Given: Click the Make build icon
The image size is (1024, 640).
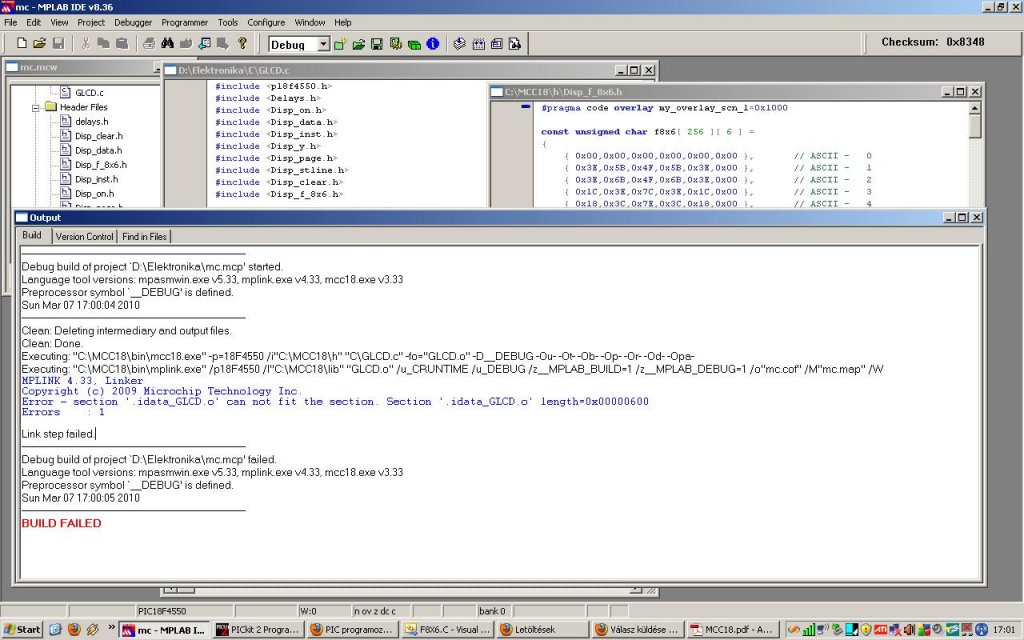Looking at the screenshot, I should pyautogui.click(x=460, y=44).
